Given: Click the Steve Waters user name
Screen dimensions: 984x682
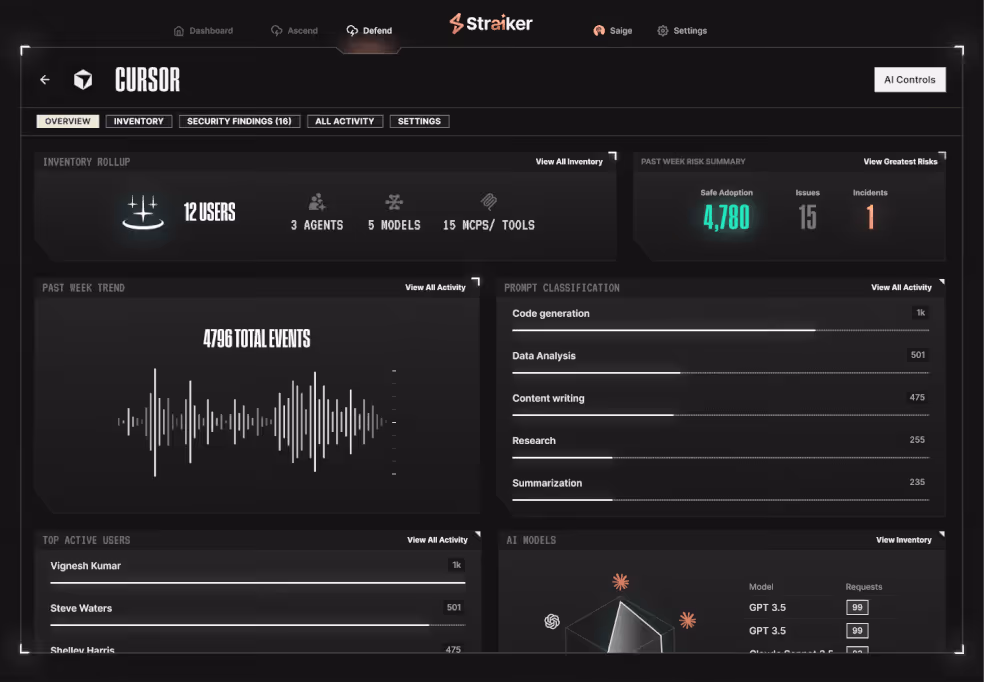Looking at the screenshot, I should 81,609.
